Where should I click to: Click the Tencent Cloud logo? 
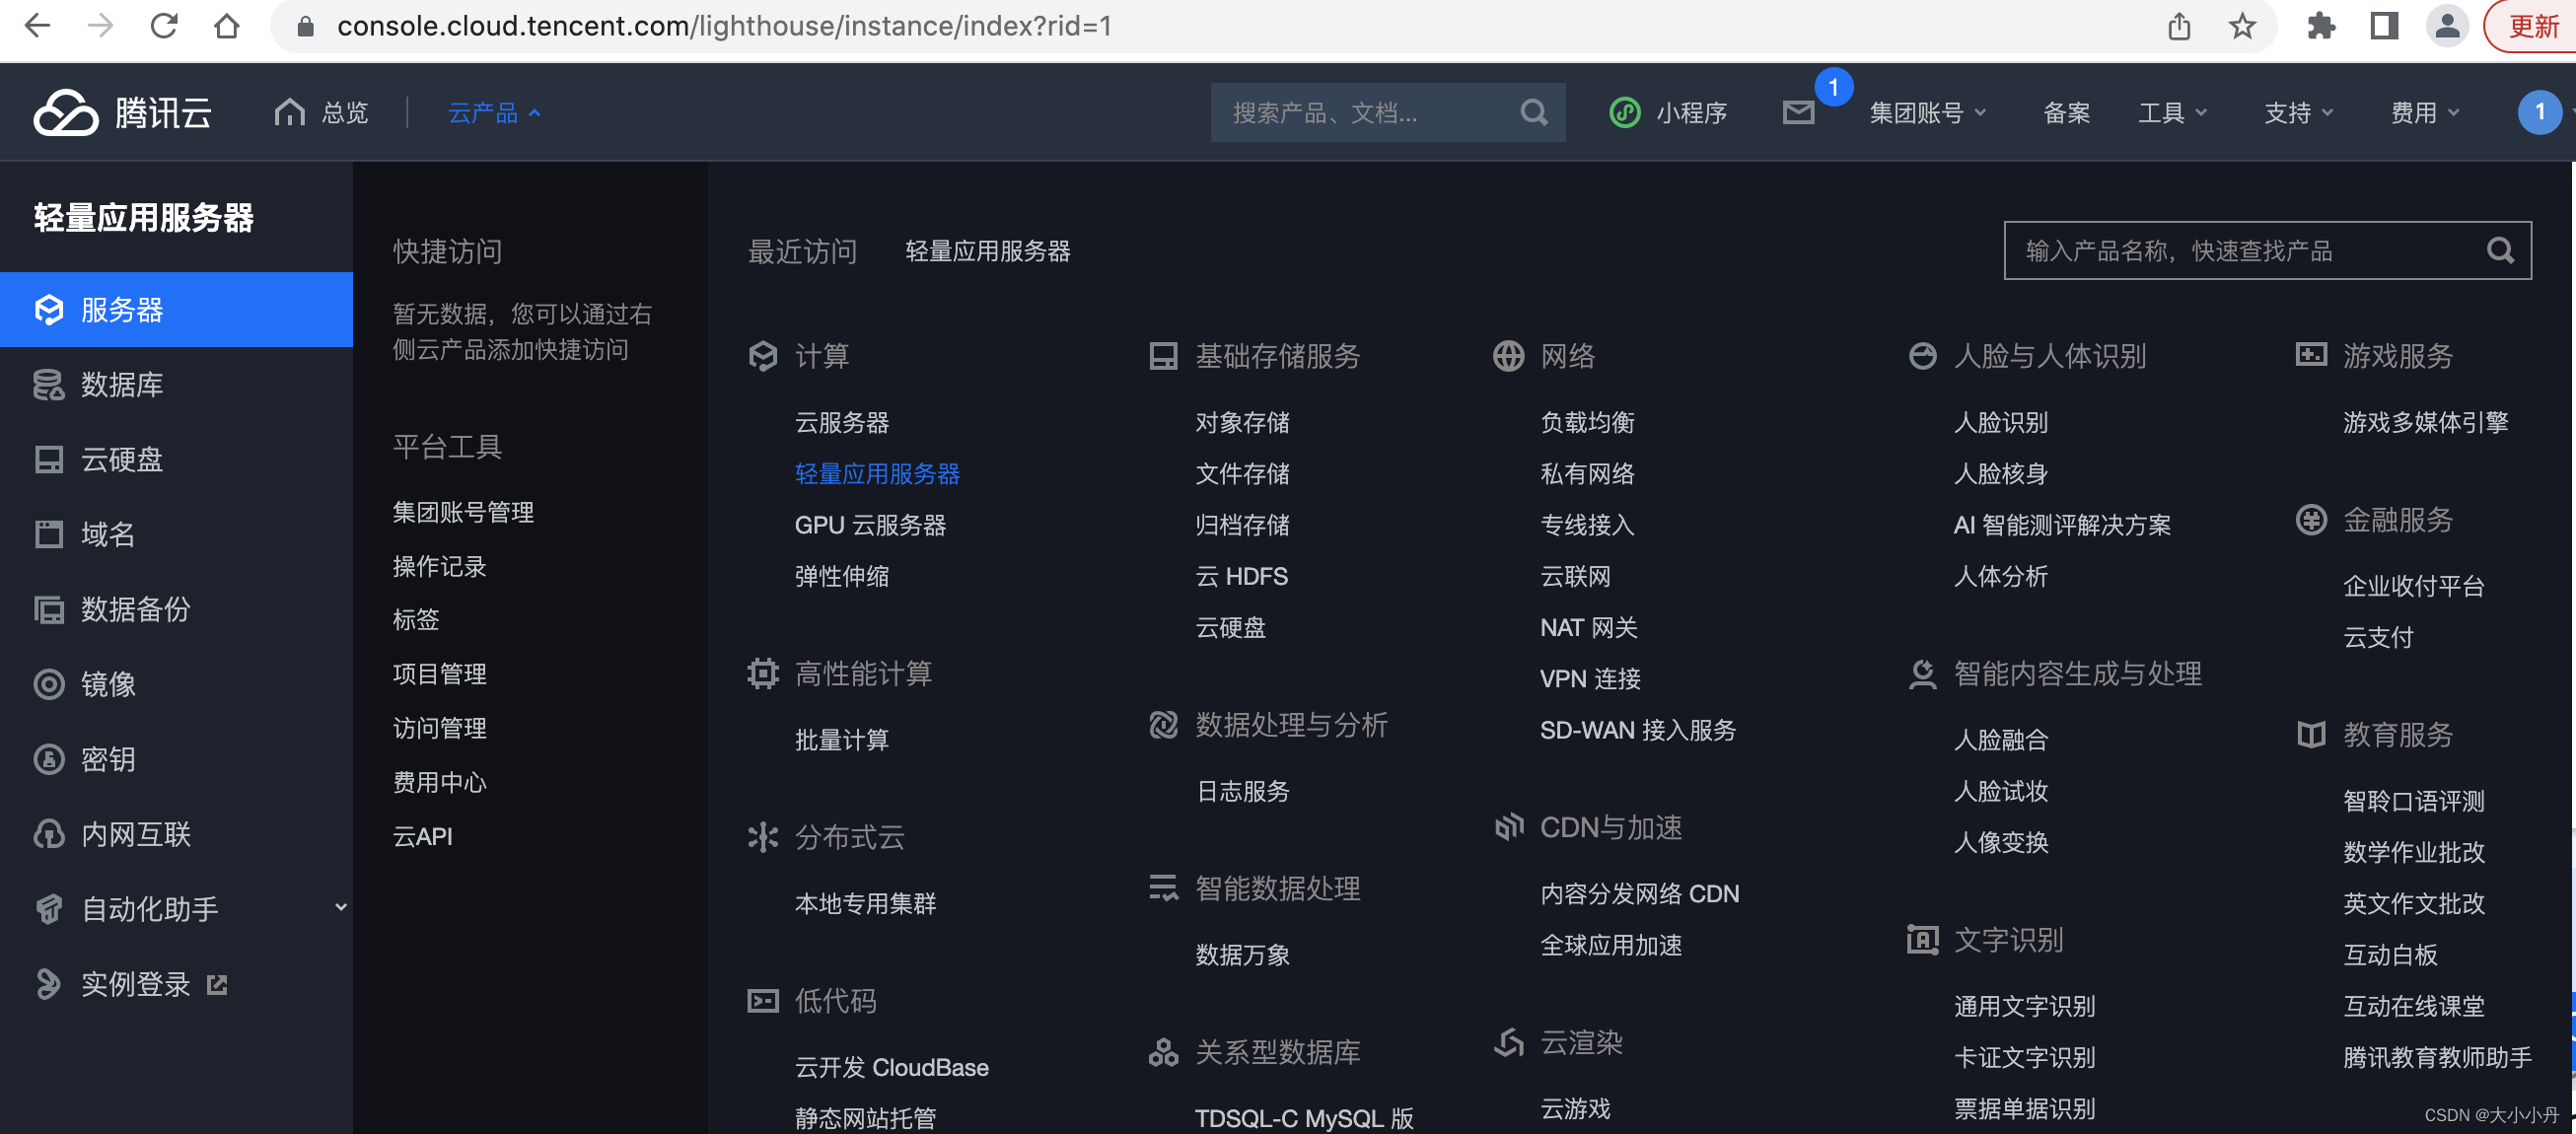tap(122, 112)
